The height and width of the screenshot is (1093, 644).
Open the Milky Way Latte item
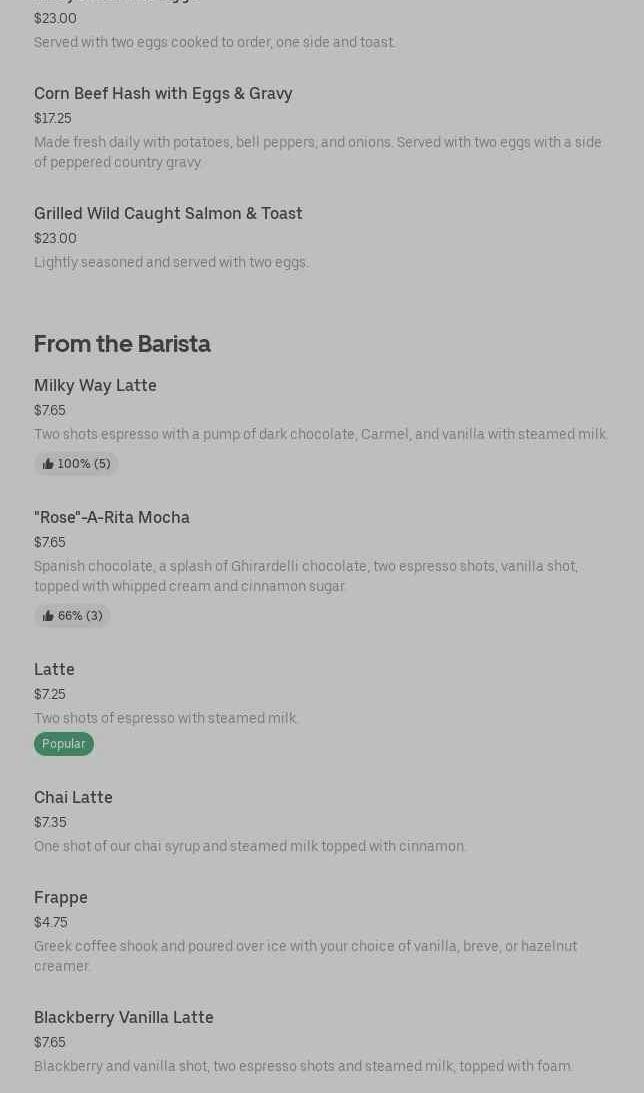(95, 385)
